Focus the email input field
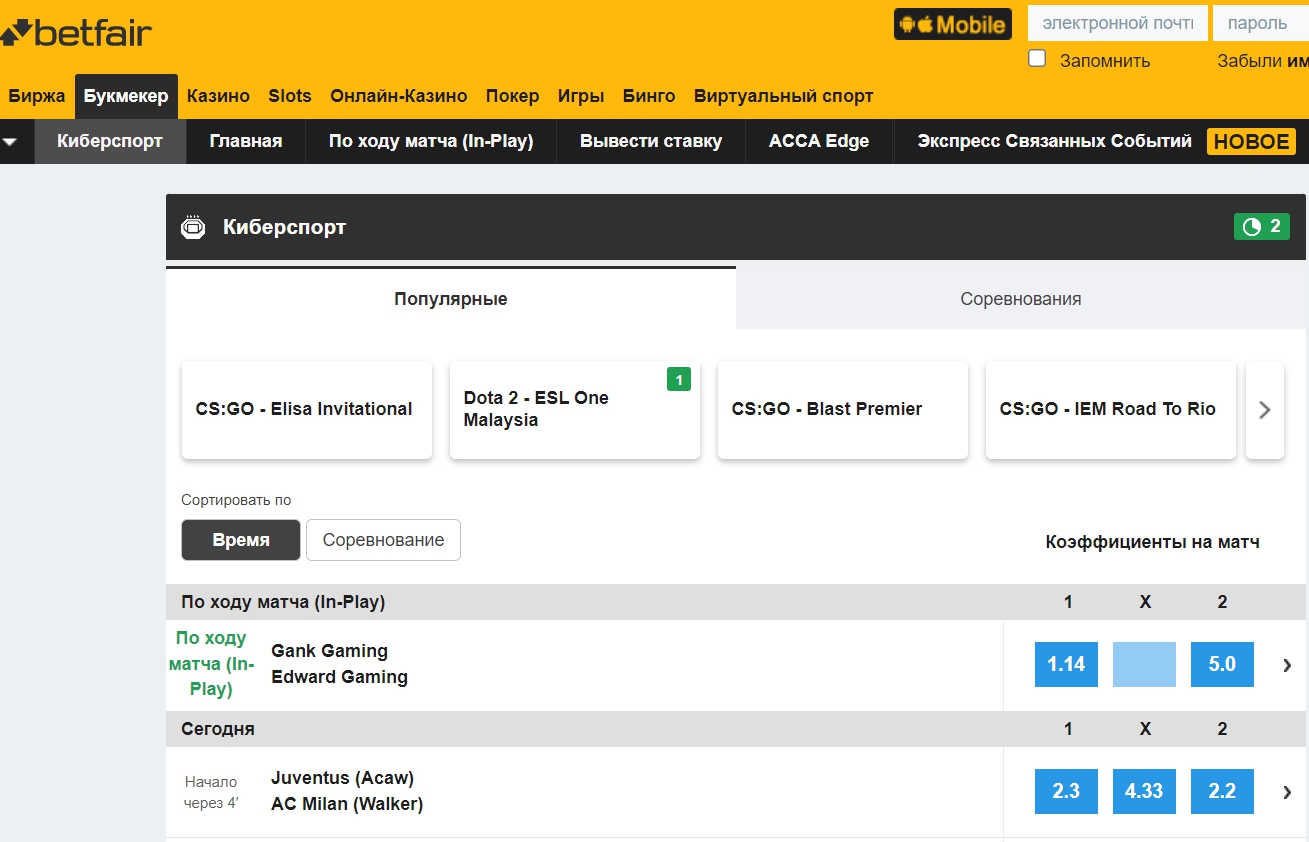The width and height of the screenshot is (1309, 842). [x=1117, y=23]
